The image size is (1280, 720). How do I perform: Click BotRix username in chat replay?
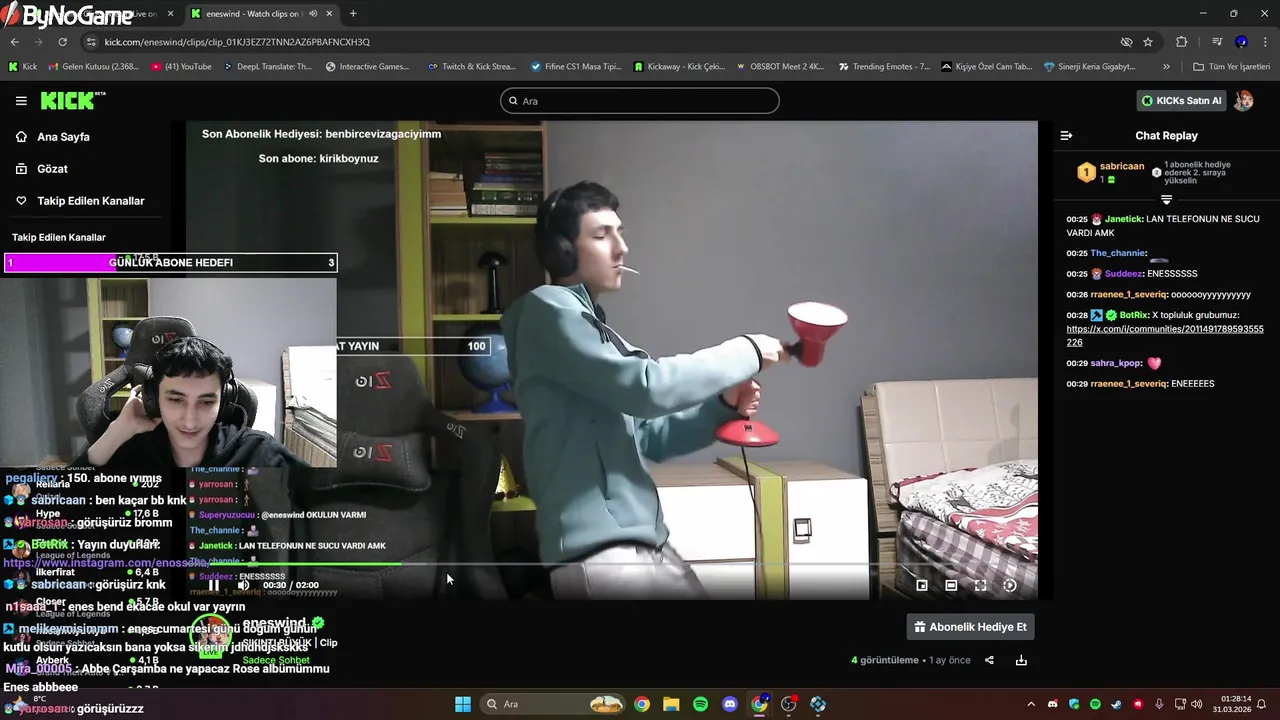click(x=1134, y=315)
